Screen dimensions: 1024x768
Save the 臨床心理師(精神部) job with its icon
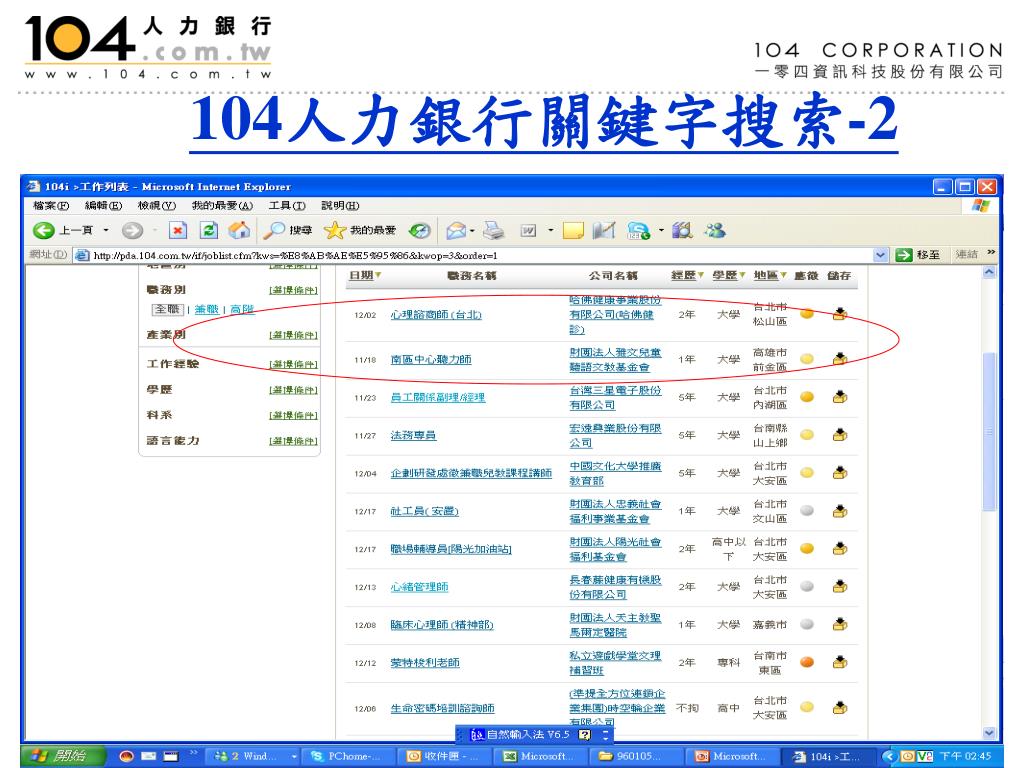[x=840, y=624]
